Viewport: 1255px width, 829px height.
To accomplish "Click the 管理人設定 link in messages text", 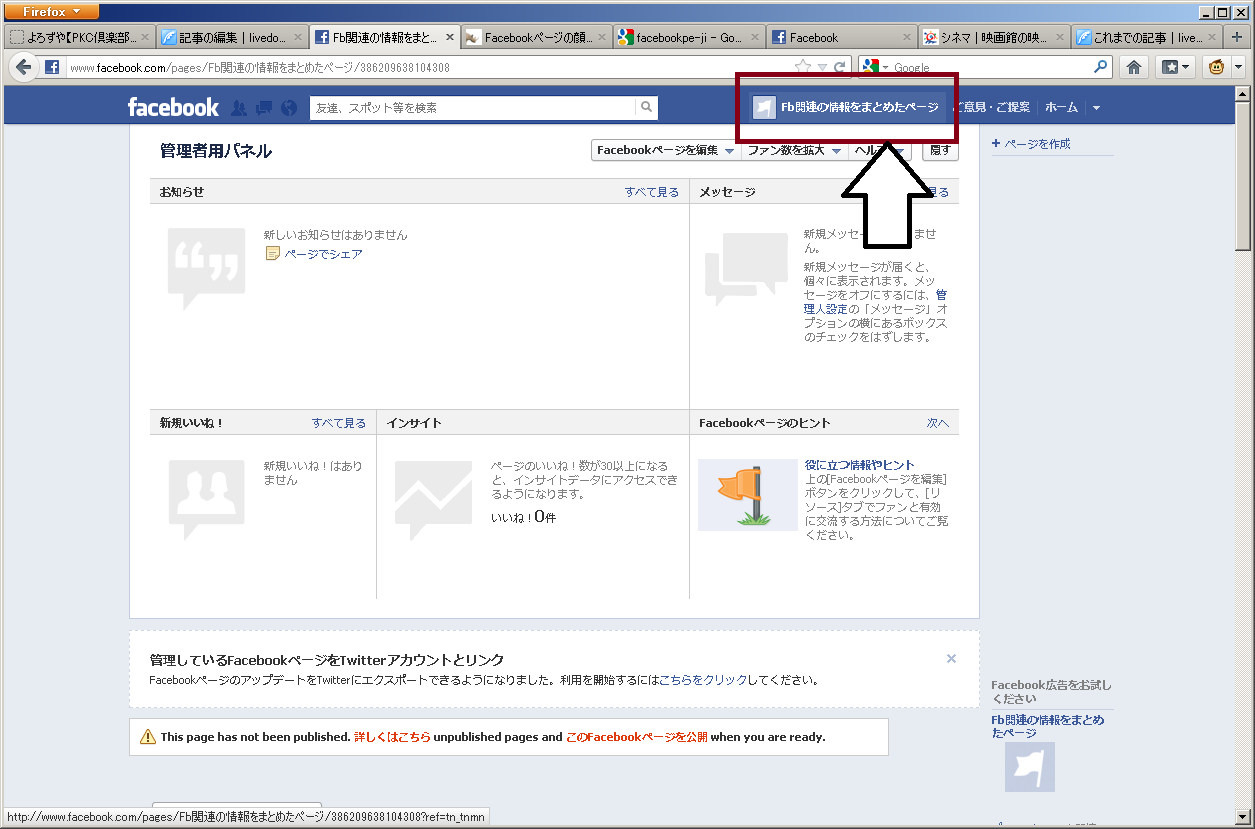I will pyautogui.click(x=875, y=302).
